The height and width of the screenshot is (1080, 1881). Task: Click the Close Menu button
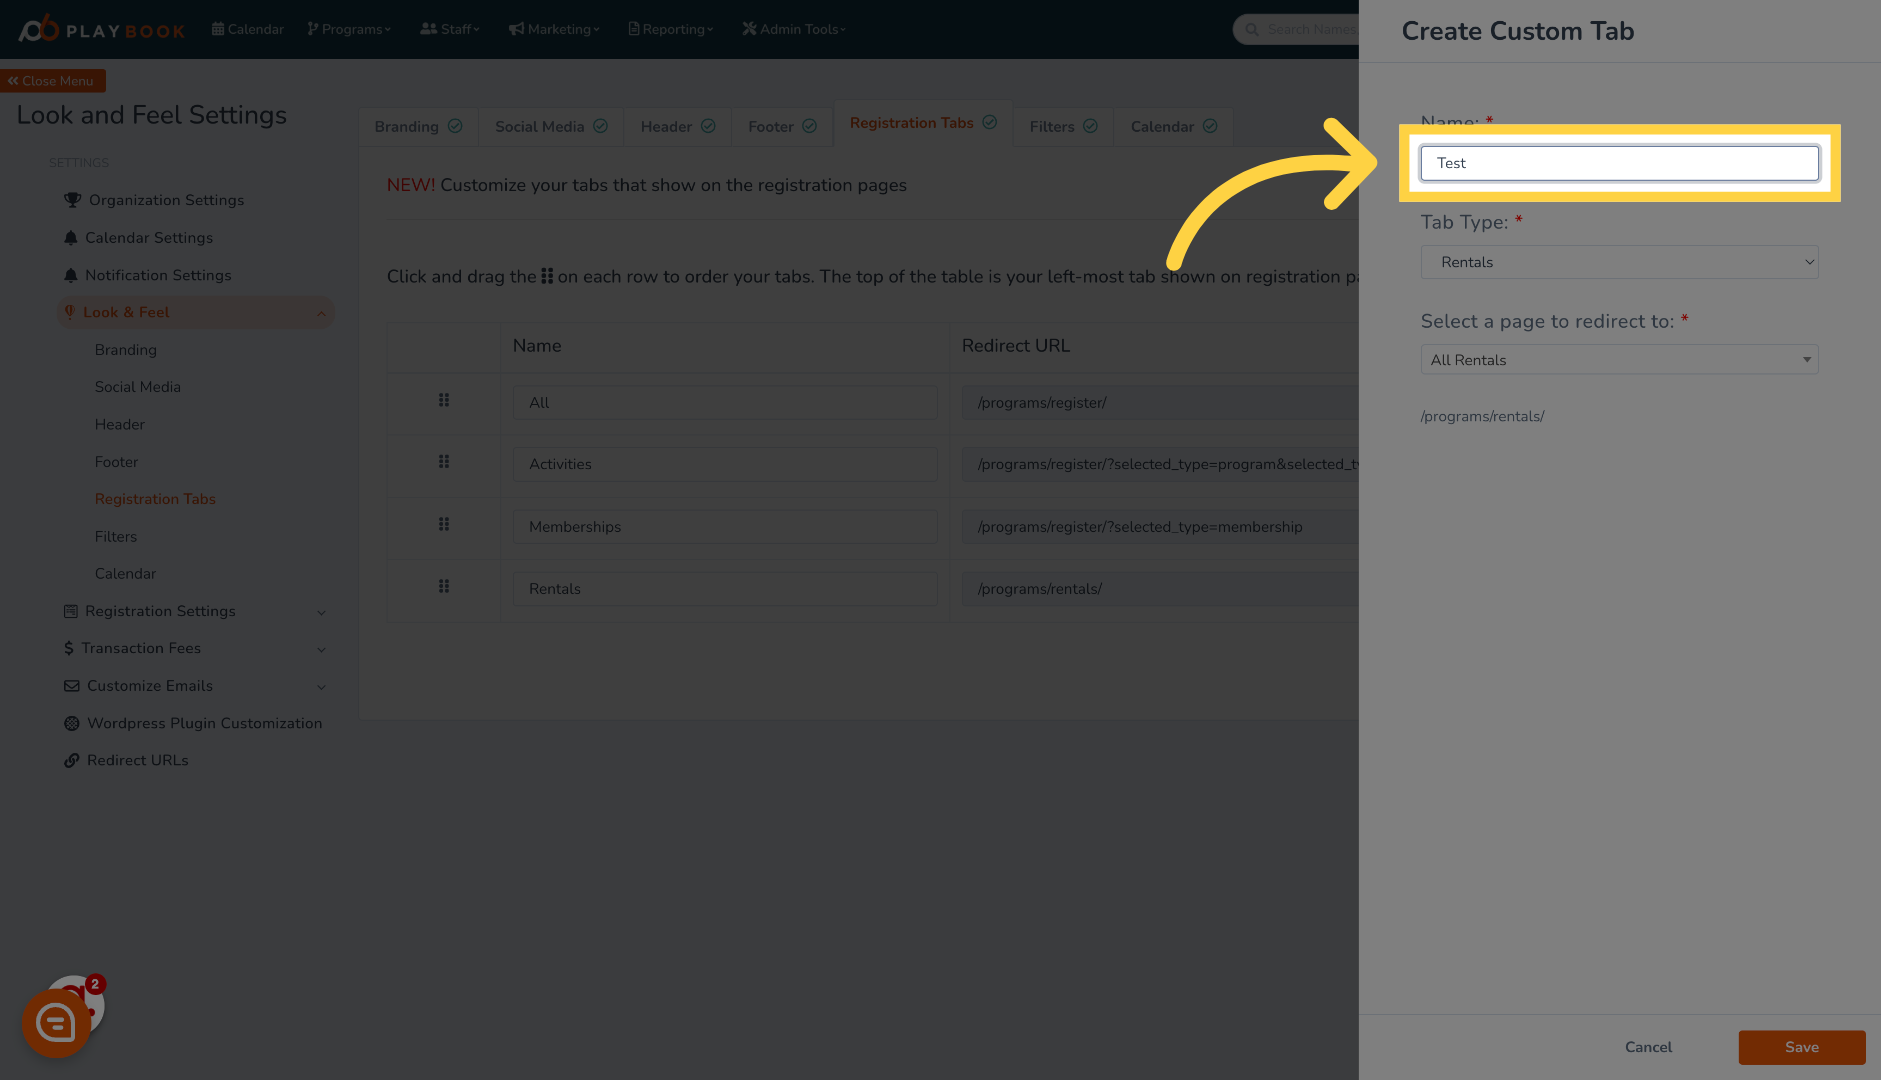tap(53, 80)
